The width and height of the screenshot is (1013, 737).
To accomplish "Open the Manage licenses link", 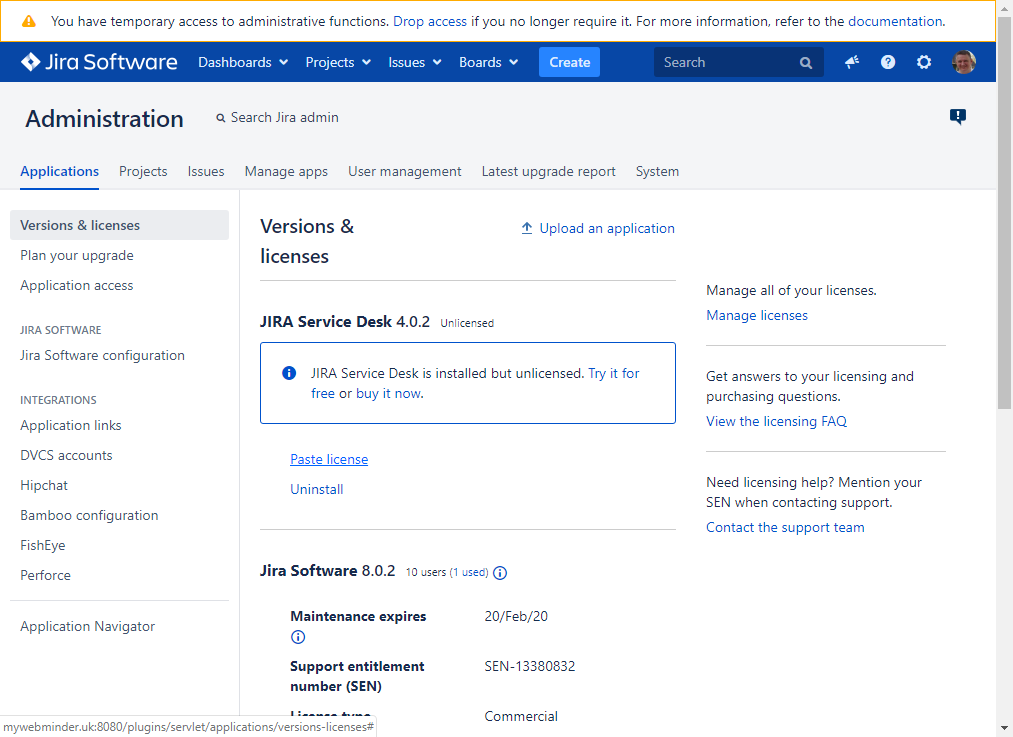I will 757,315.
